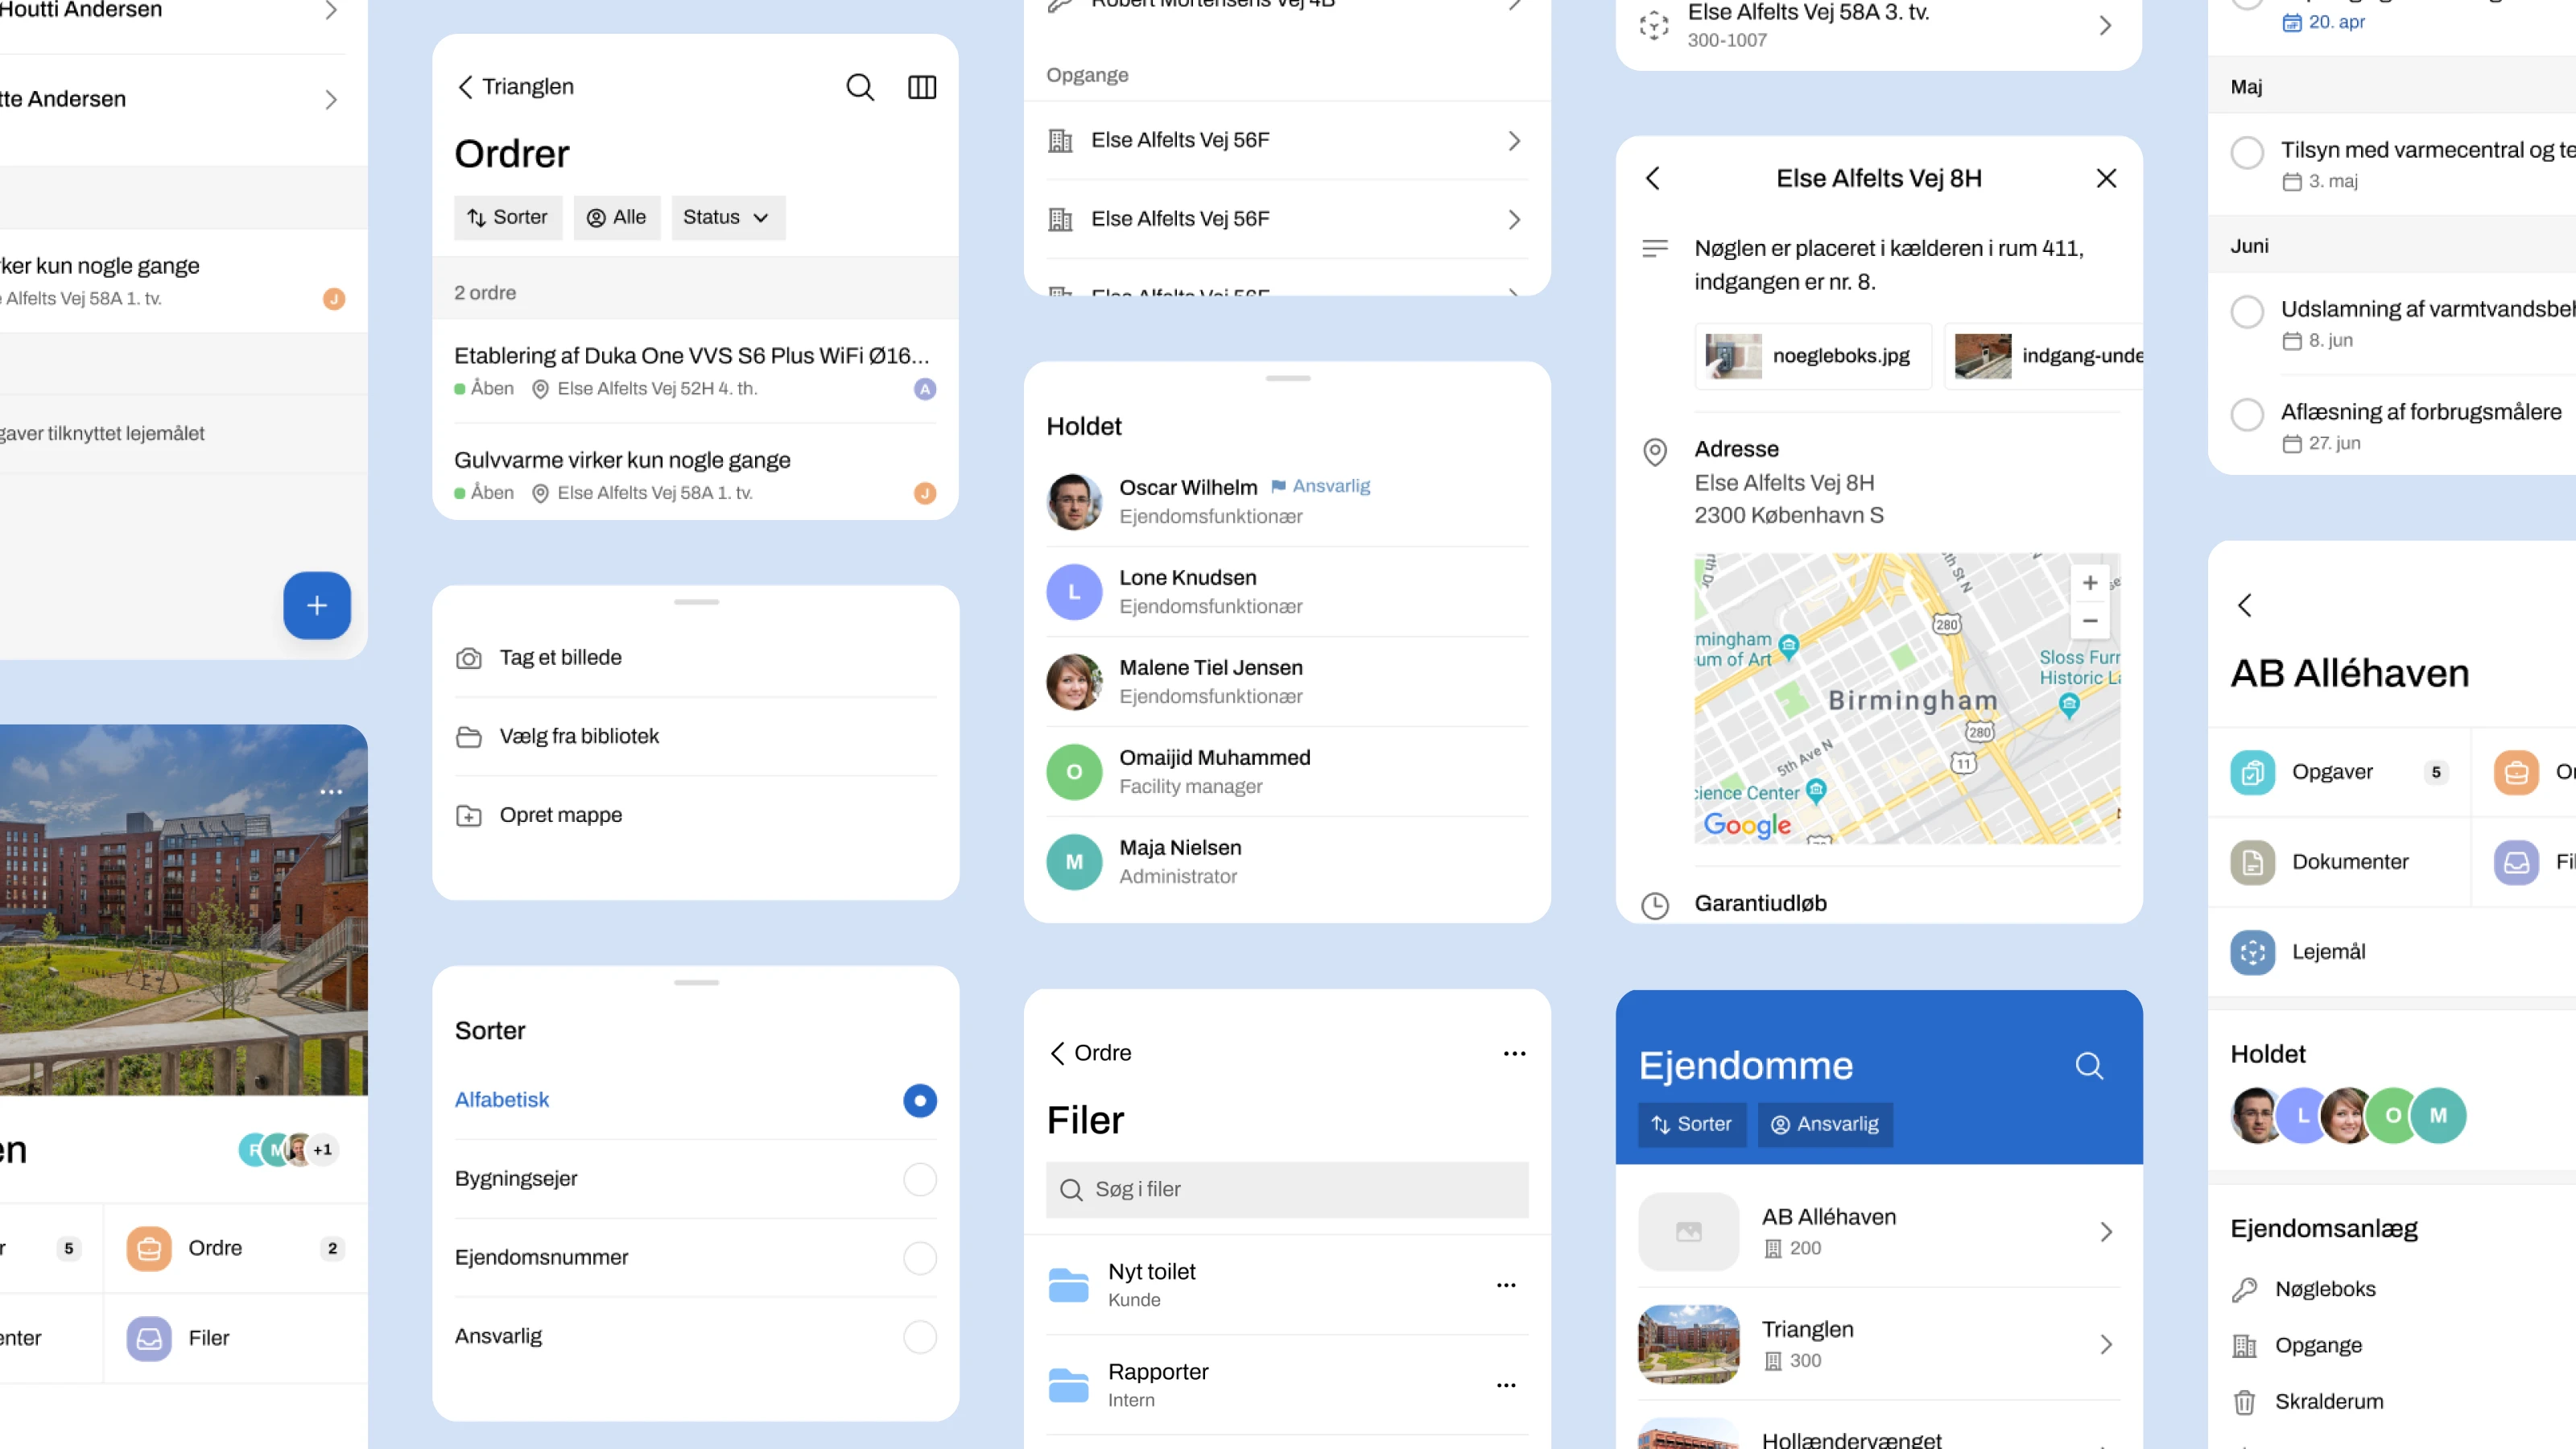Mark Aflæsning af forbrugsmålere task as done
Viewport: 2576px width, 1449px height.
[x=2247, y=414]
